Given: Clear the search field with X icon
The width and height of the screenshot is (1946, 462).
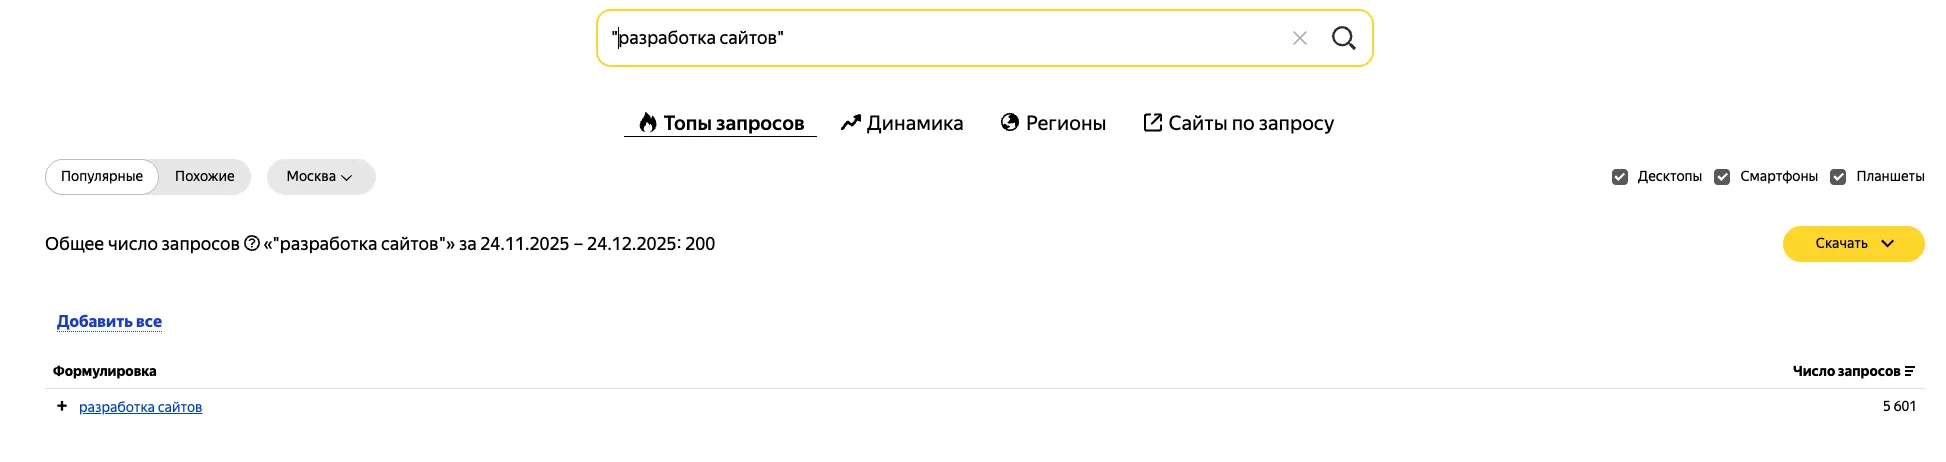Looking at the screenshot, I should click(1299, 38).
